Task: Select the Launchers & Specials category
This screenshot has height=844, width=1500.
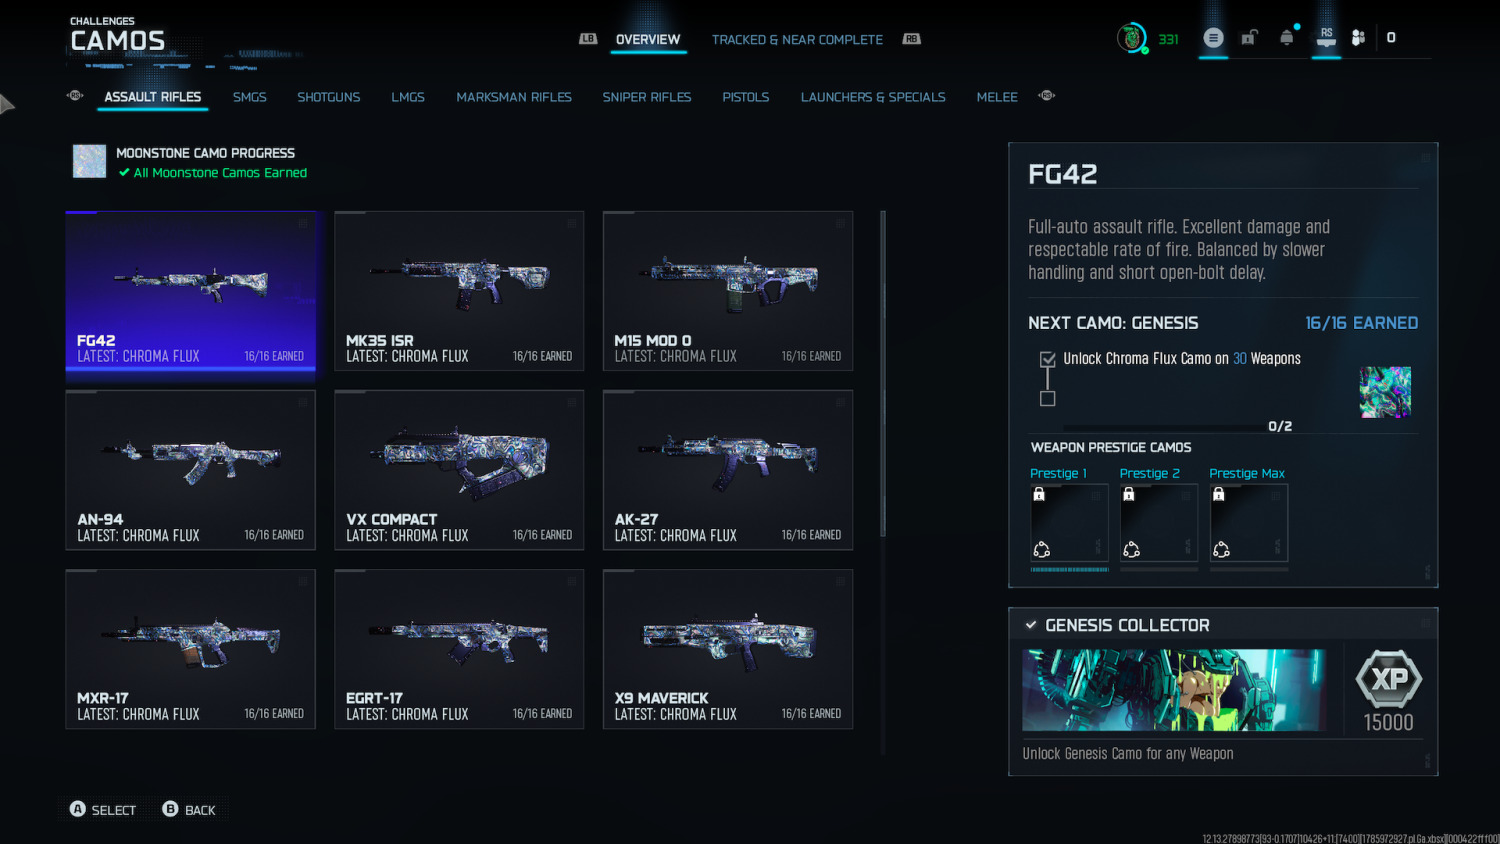Action: coord(873,97)
